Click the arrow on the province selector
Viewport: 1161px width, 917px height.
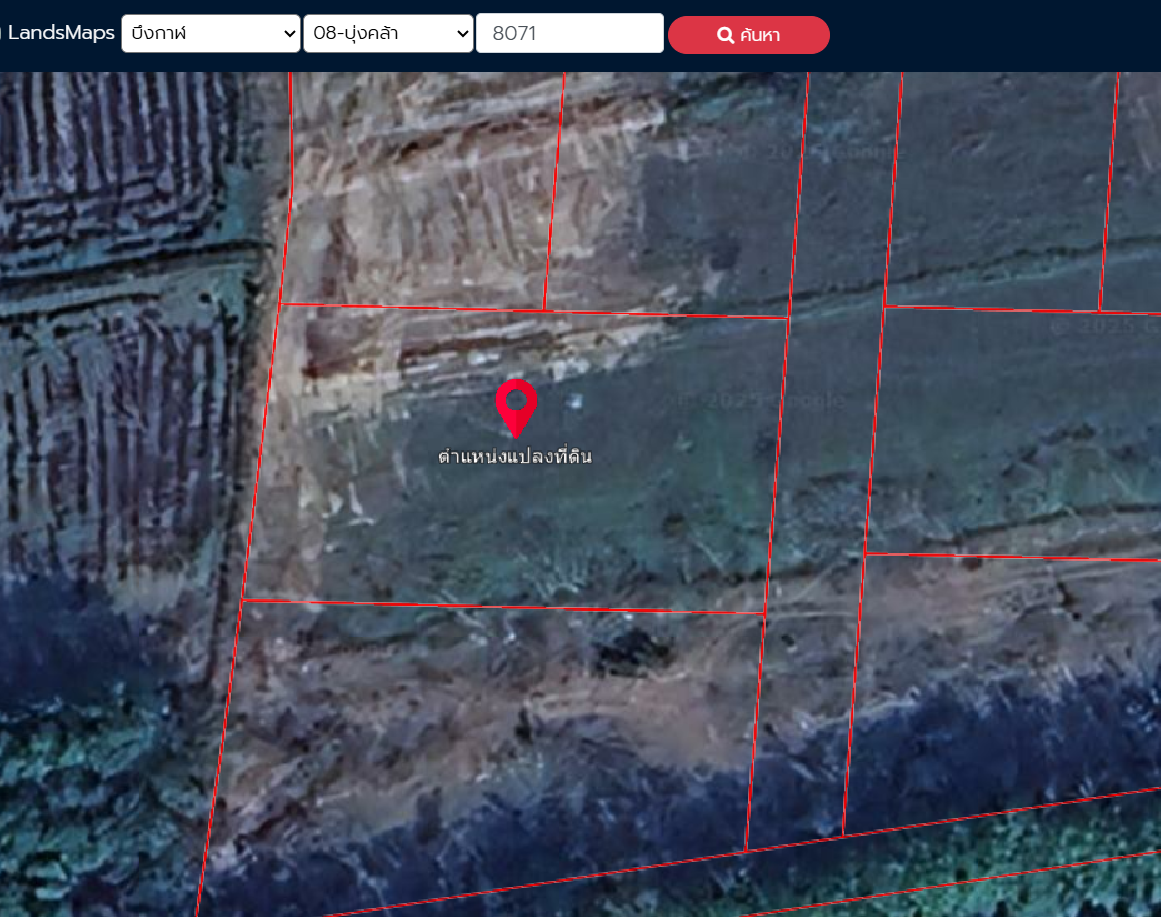coord(289,33)
